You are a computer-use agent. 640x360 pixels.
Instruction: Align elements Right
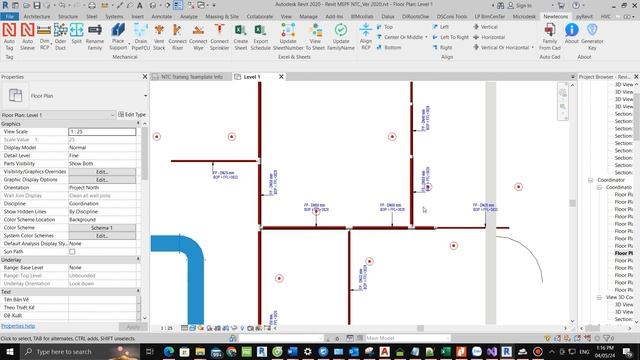pos(442,47)
